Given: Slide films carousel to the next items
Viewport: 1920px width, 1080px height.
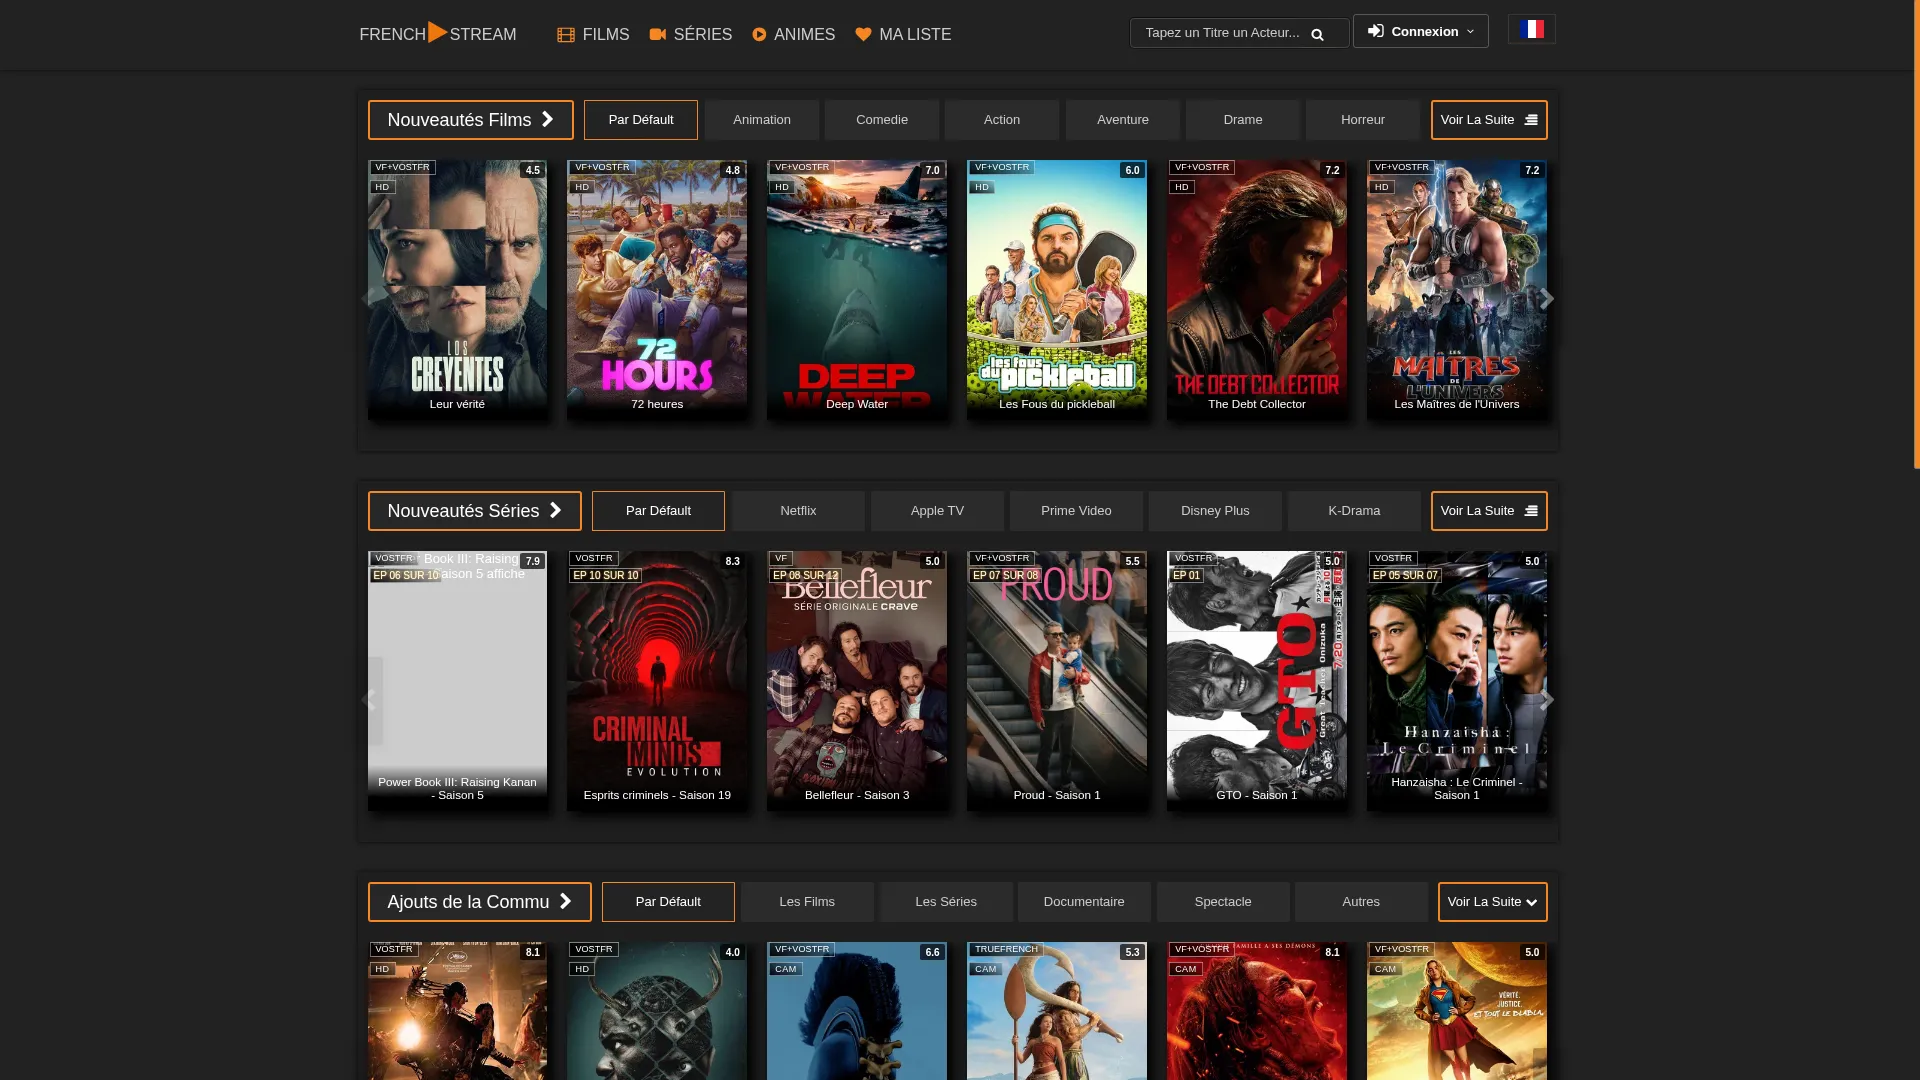Looking at the screenshot, I should [1547, 298].
